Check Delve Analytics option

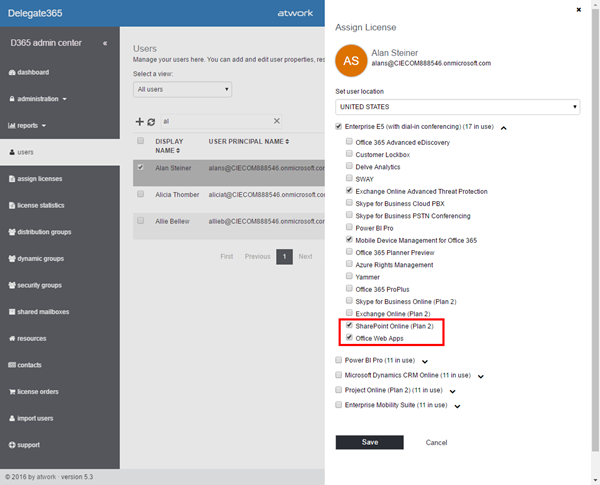coord(349,166)
